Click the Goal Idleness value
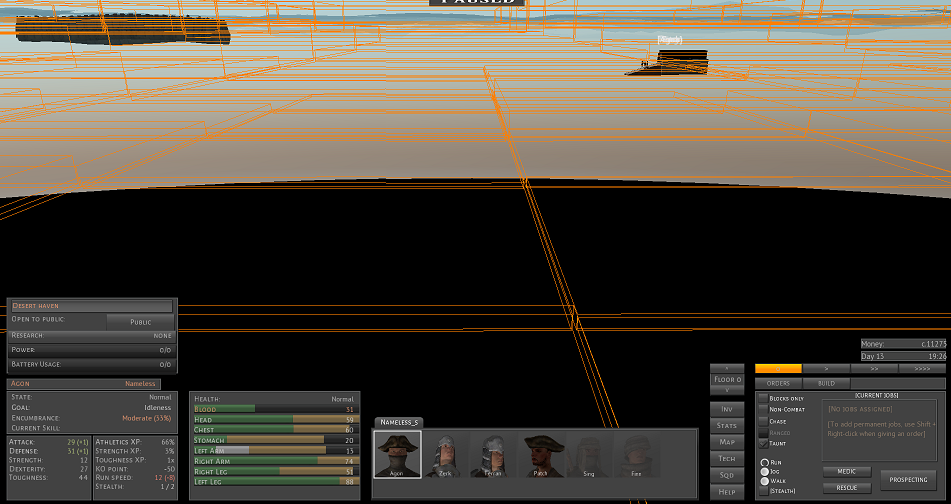This screenshot has width=951, height=504. click(158, 408)
